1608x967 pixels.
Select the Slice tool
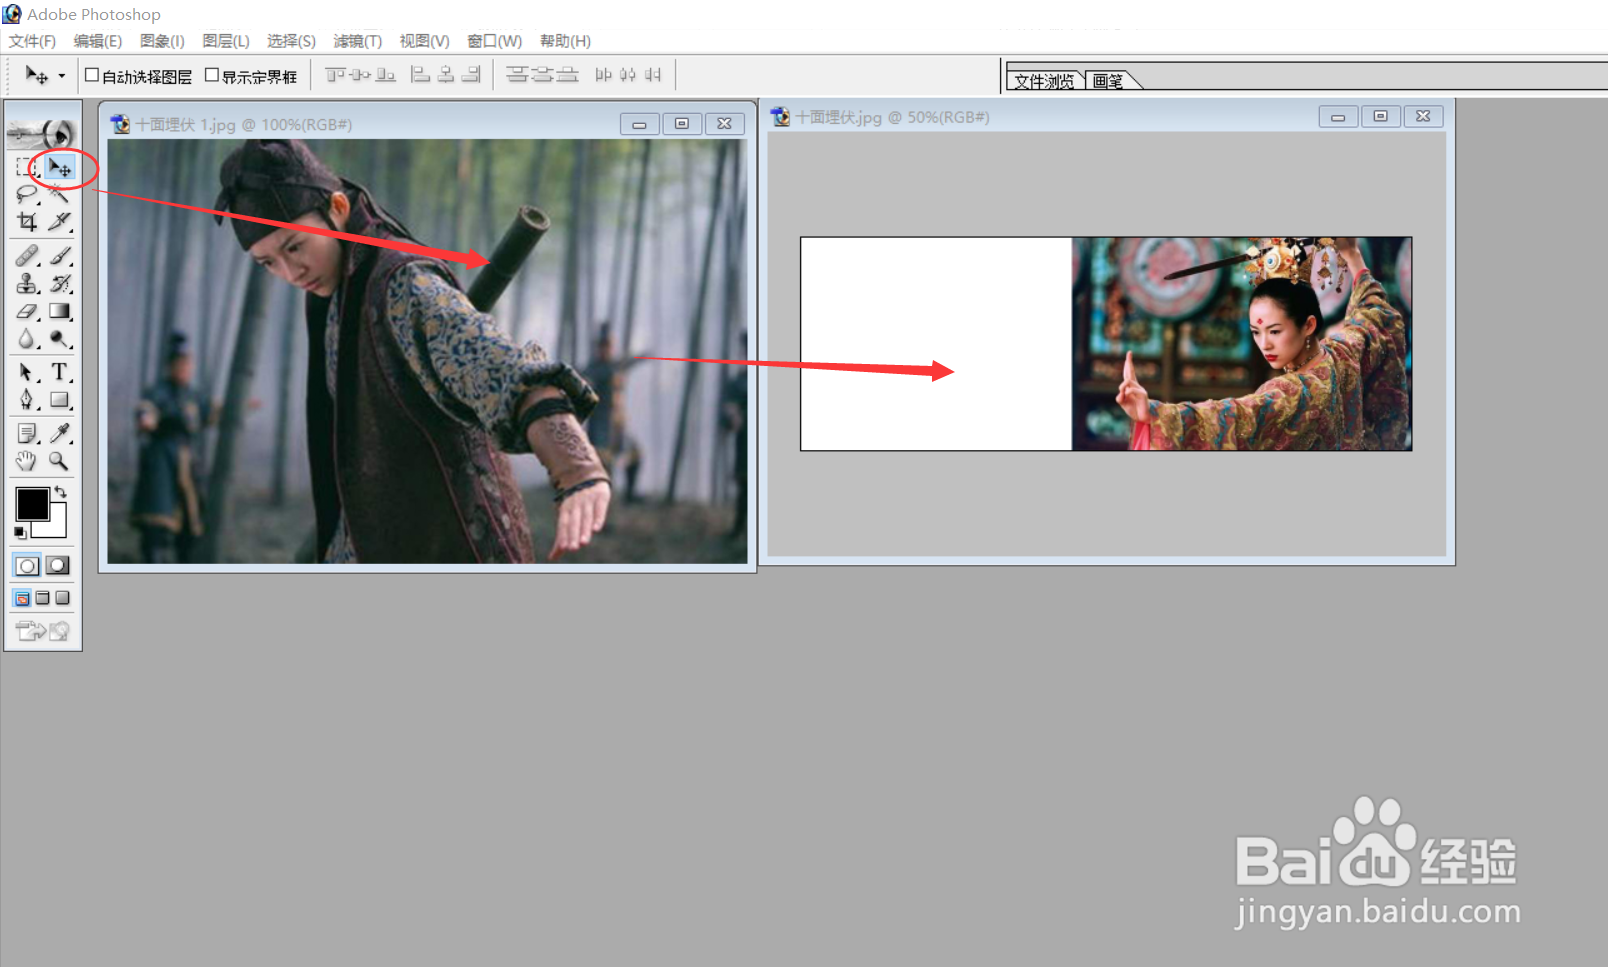pyautogui.click(x=60, y=222)
